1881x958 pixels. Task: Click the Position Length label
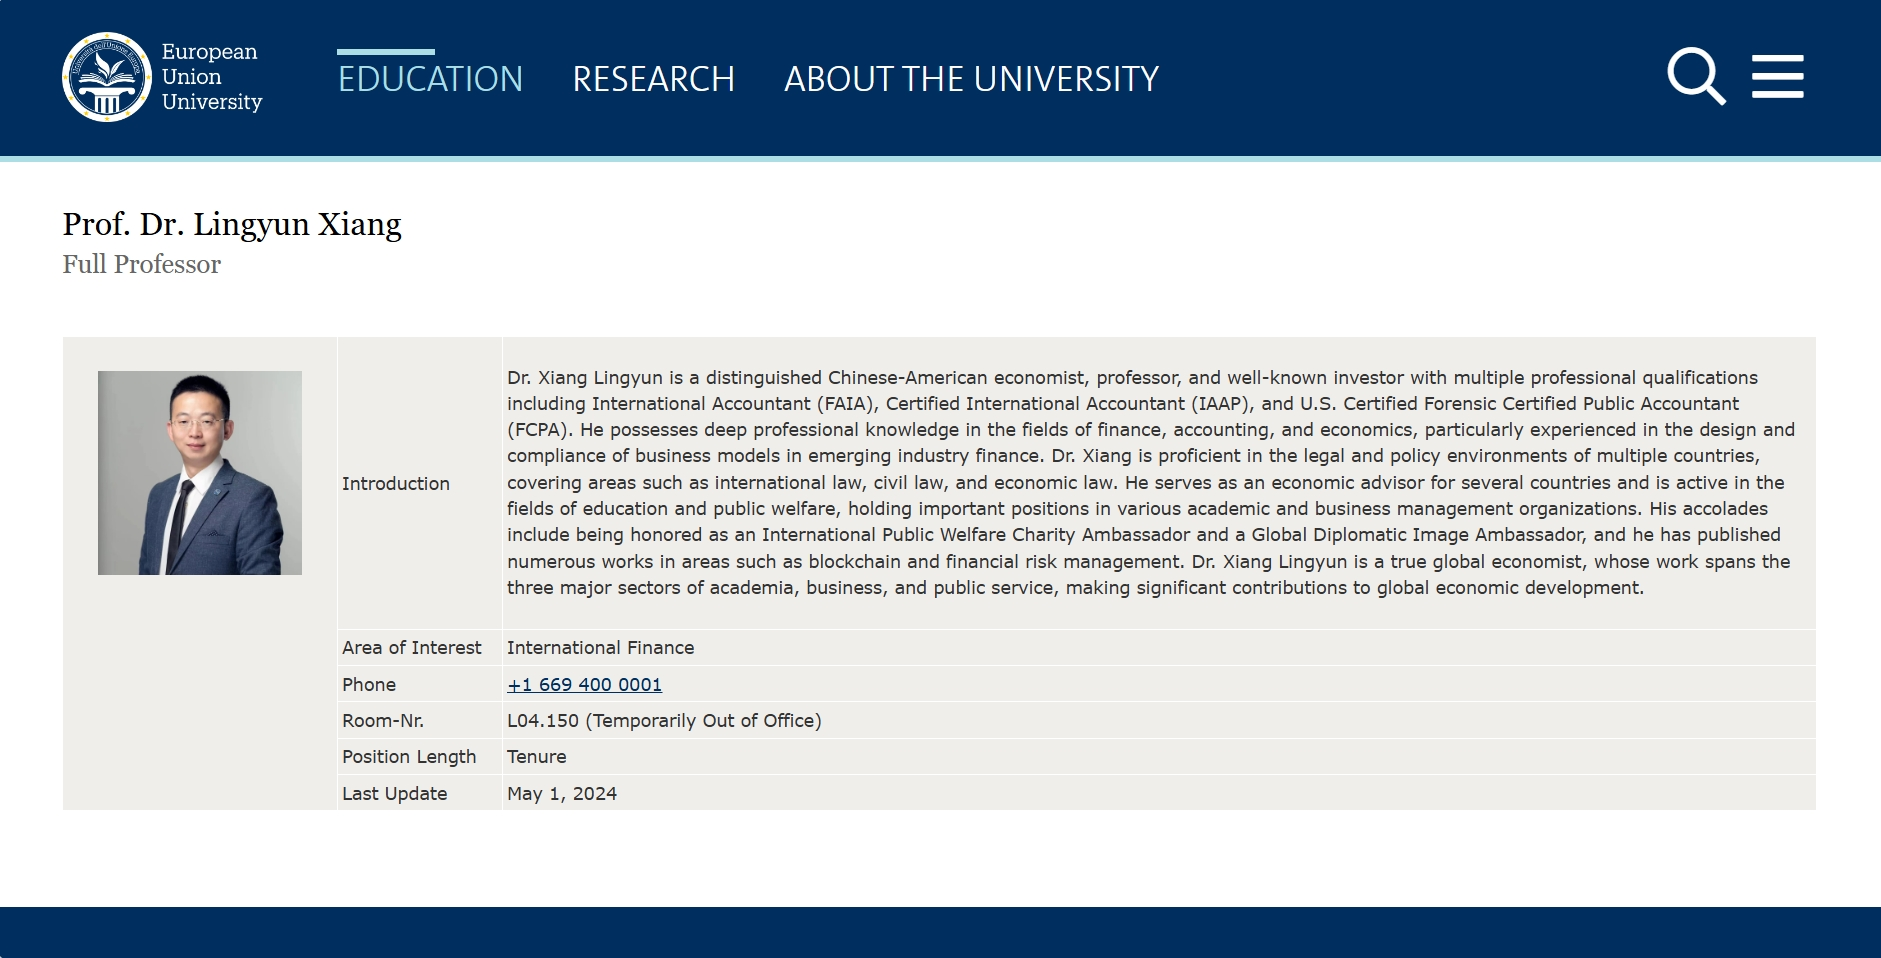409,757
